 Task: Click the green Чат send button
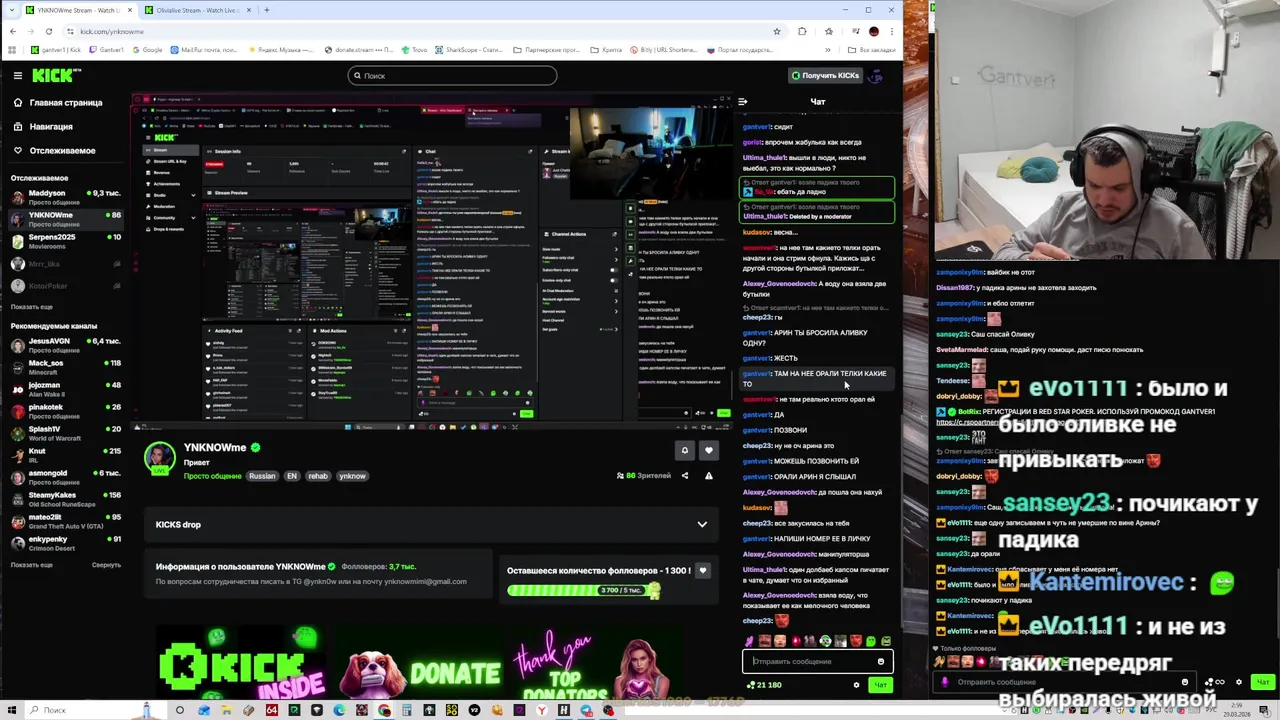click(x=880, y=685)
